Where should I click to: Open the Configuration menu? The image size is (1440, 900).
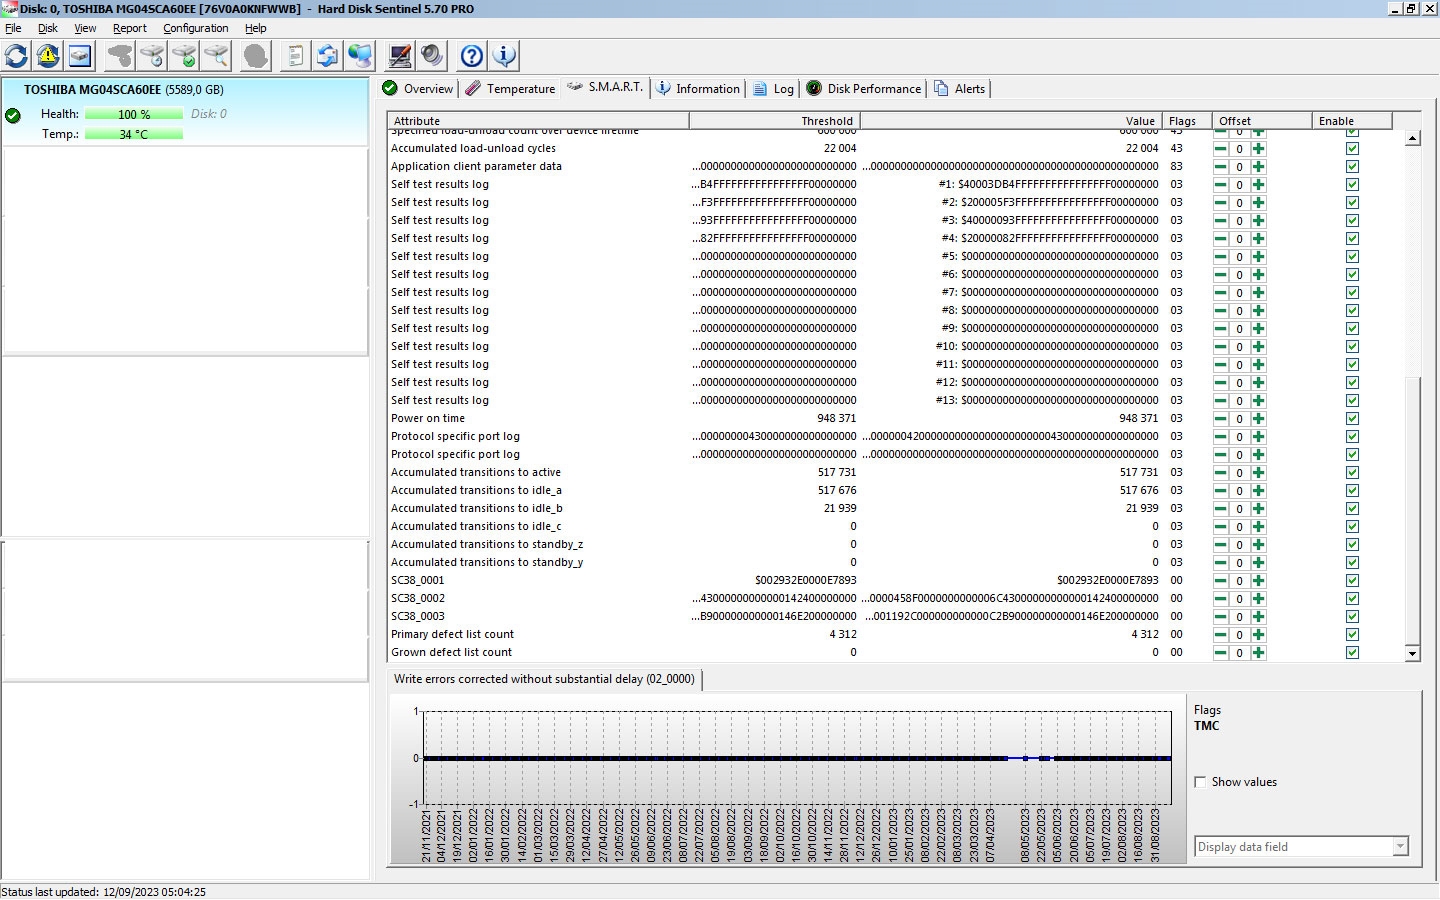pos(195,28)
